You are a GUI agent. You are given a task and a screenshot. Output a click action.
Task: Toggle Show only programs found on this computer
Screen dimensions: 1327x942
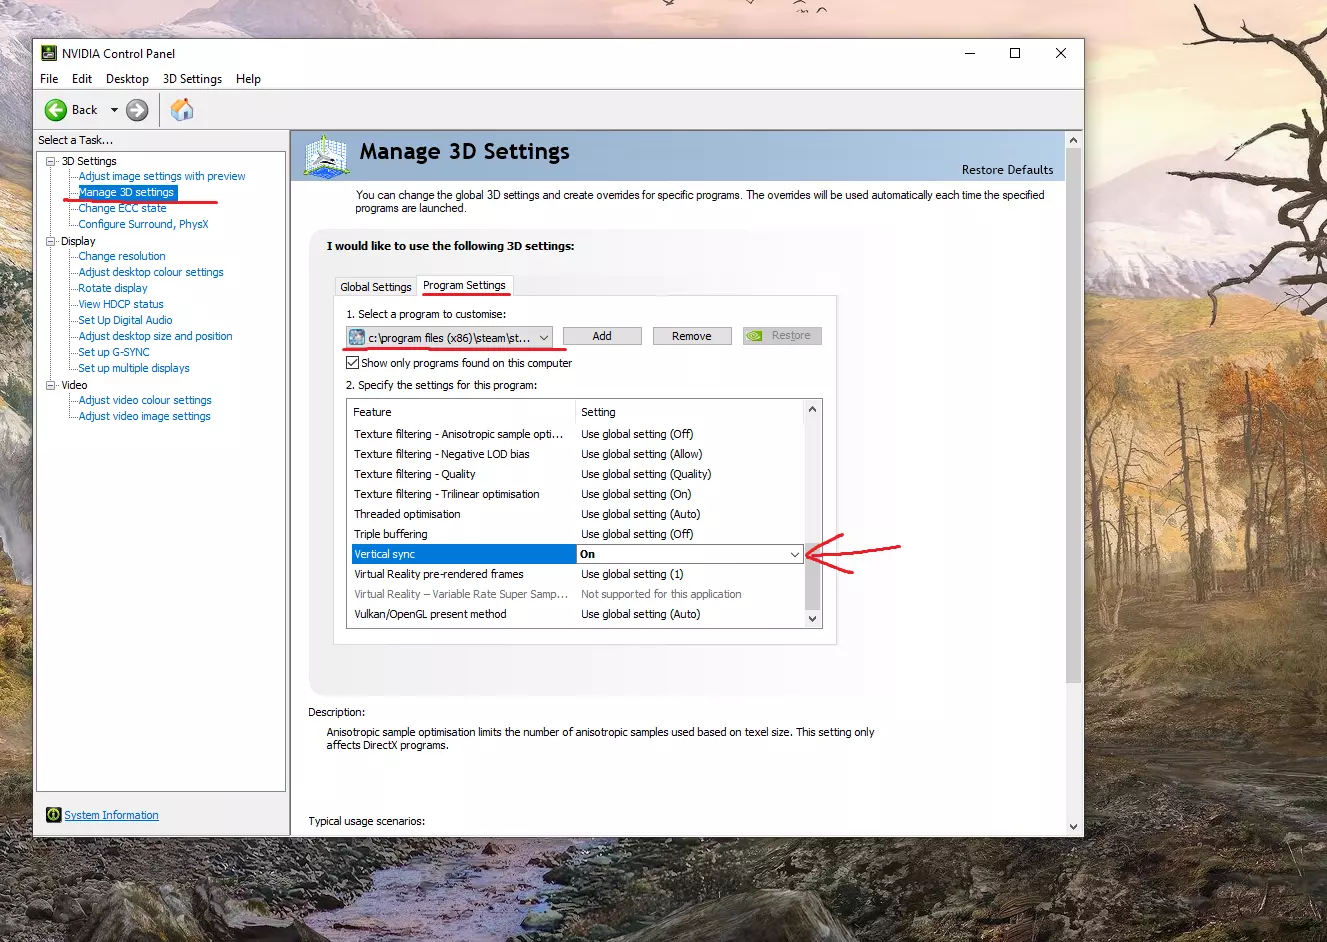click(x=352, y=363)
